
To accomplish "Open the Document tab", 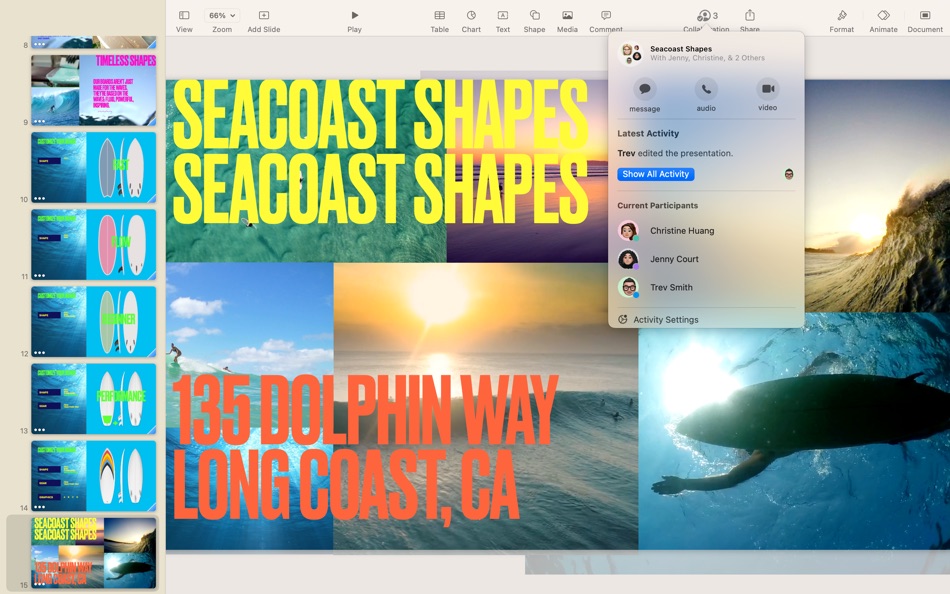I will click(x=925, y=15).
